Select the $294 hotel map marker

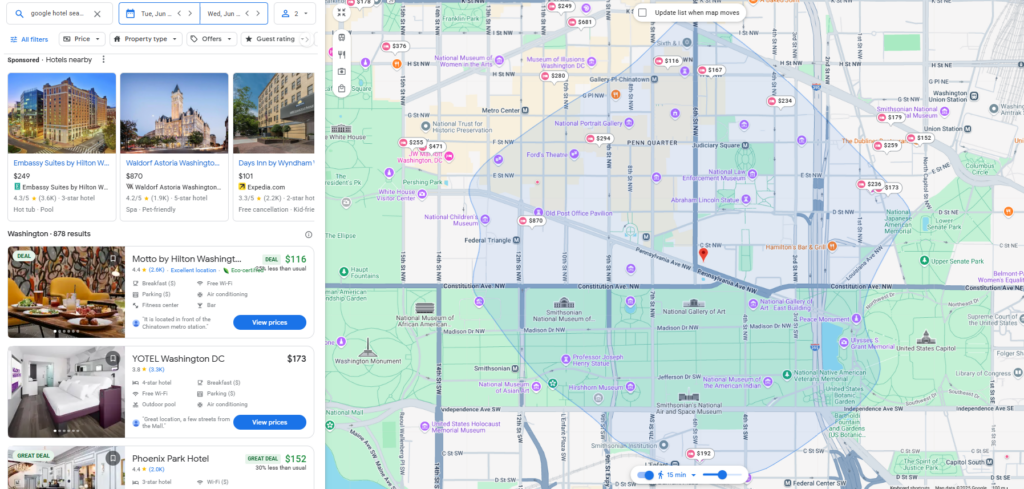pos(599,138)
